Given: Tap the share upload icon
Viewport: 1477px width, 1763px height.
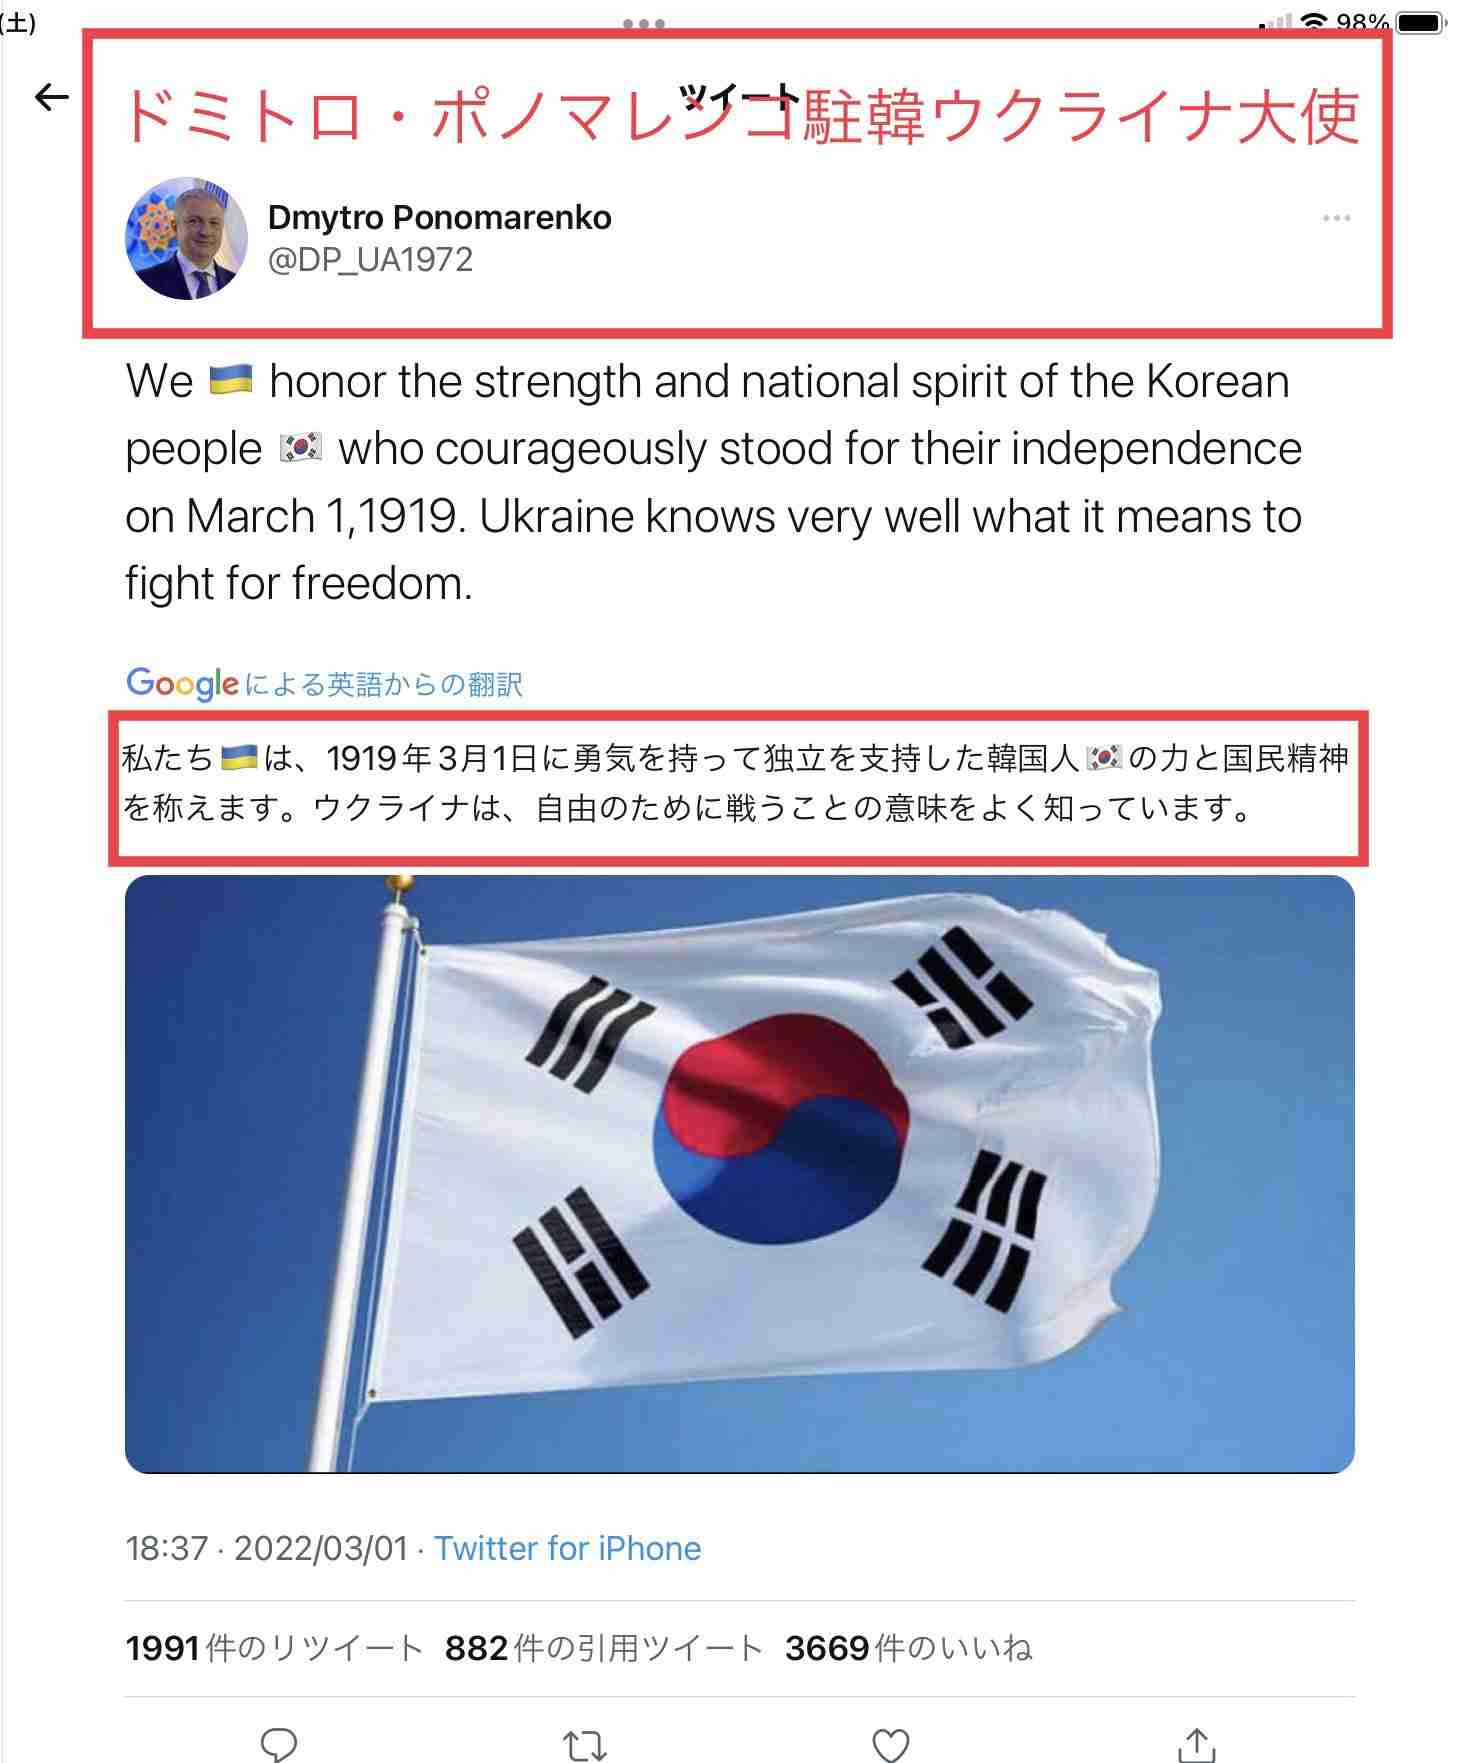Looking at the screenshot, I should pyautogui.click(x=1196, y=1744).
